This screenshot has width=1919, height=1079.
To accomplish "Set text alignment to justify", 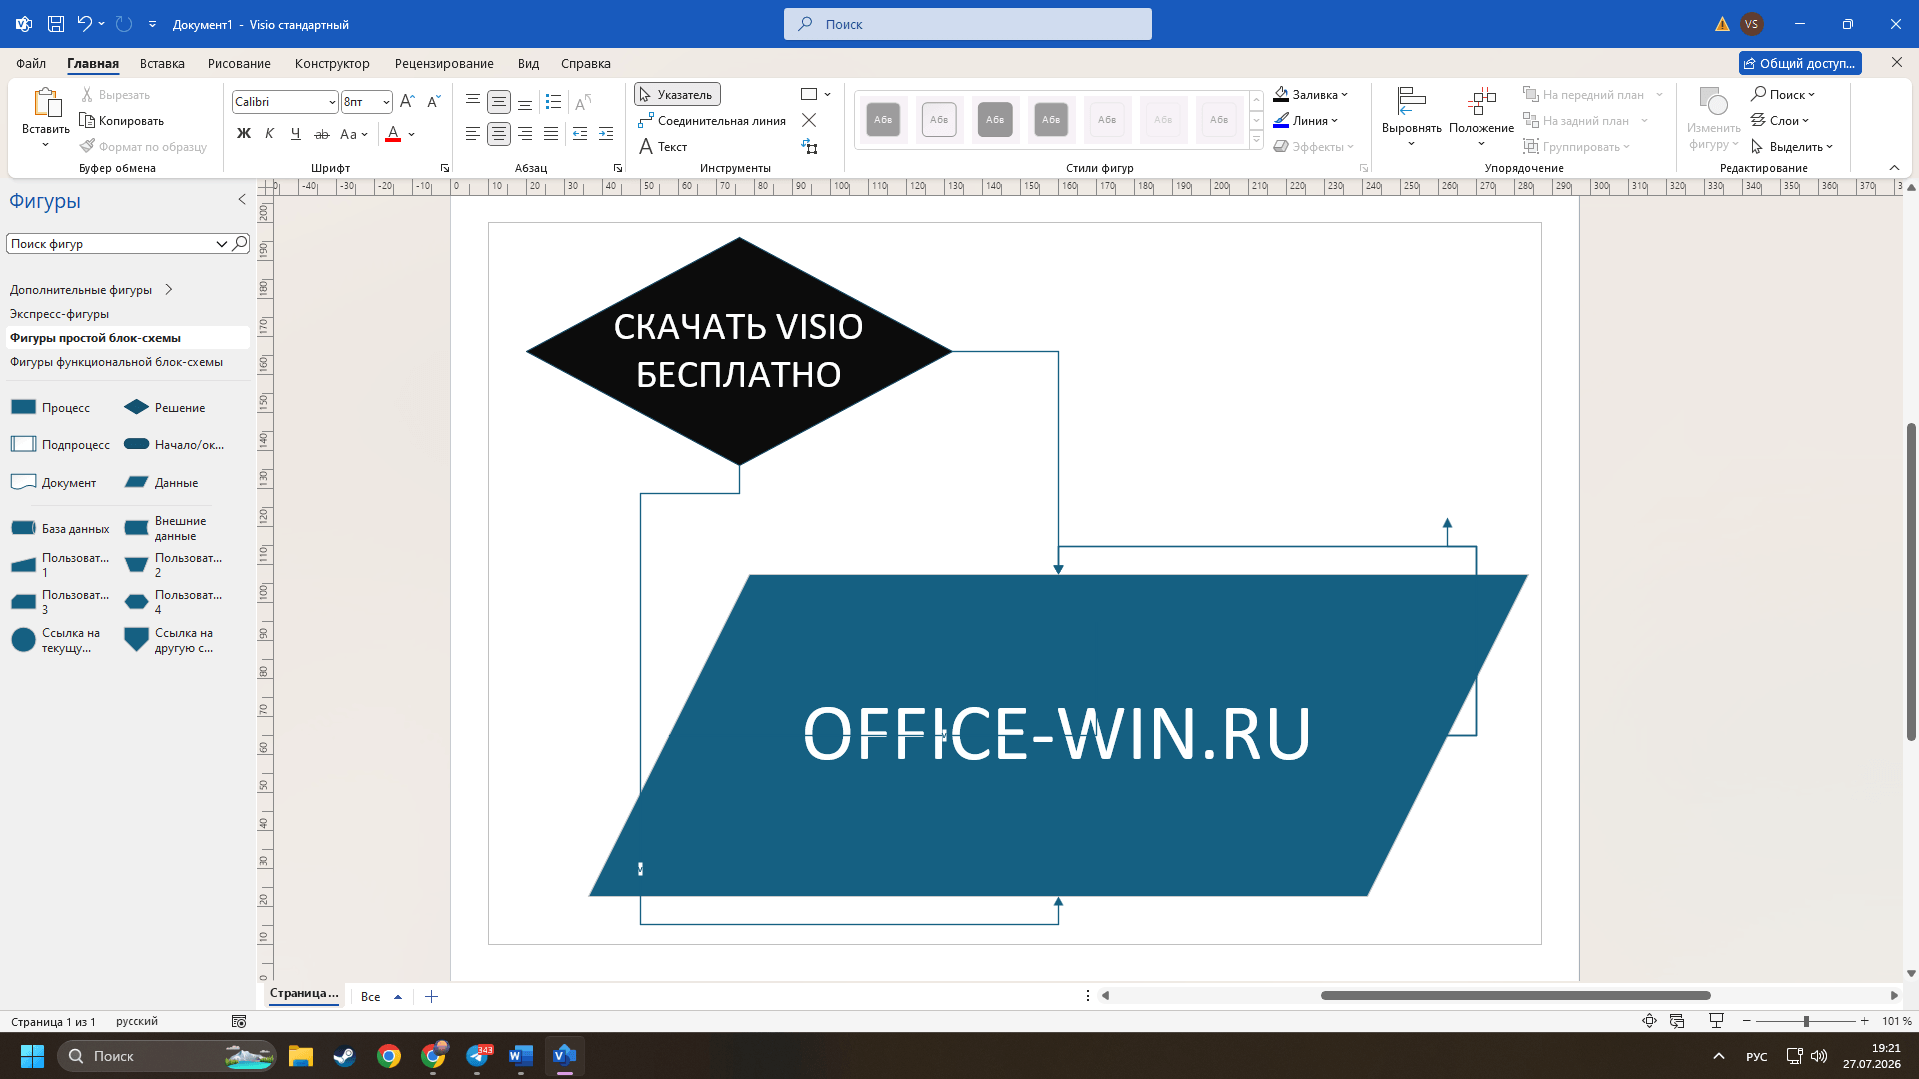I will [x=551, y=134].
